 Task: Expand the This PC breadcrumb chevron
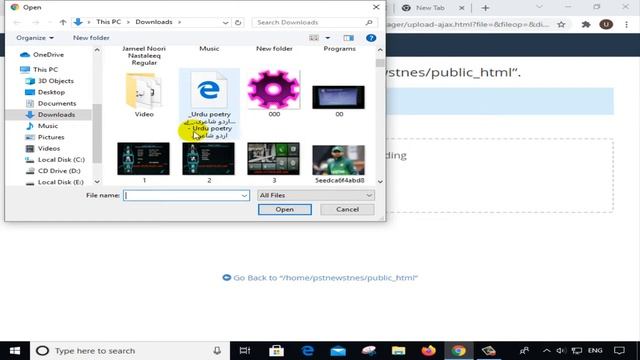pos(128,22)
